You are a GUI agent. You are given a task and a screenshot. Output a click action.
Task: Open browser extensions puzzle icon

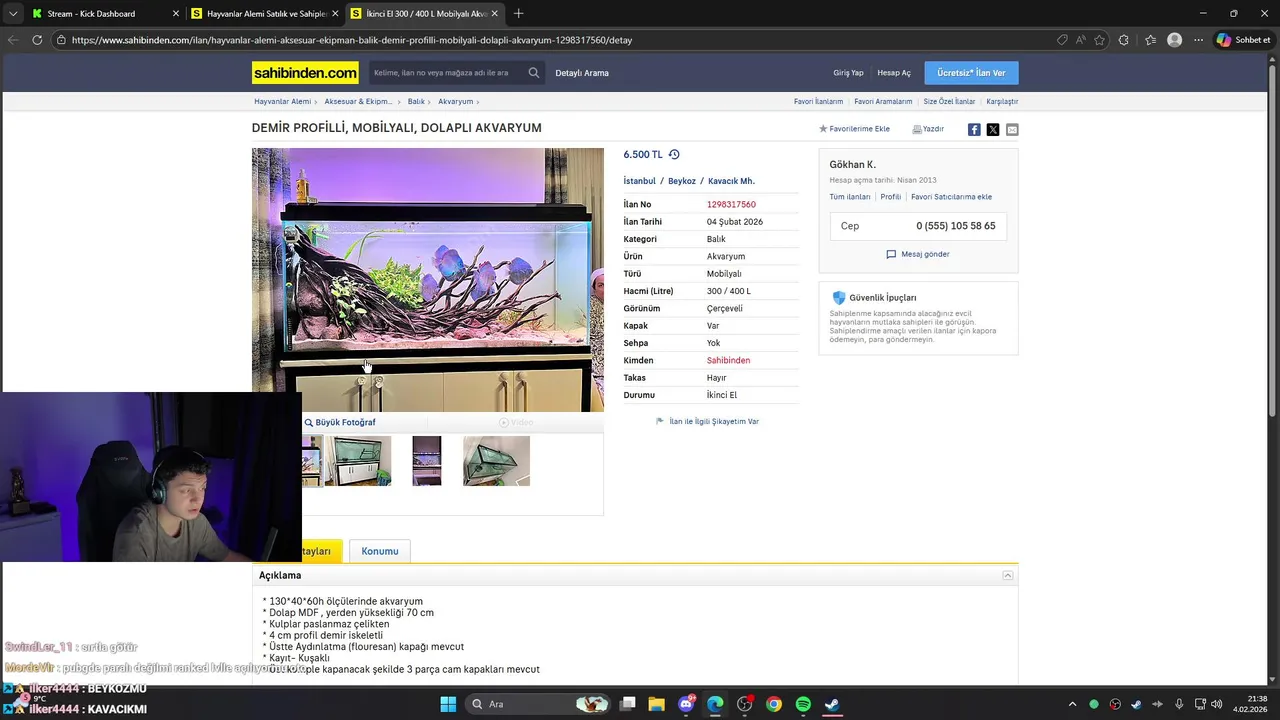[x=1124, y=40]
